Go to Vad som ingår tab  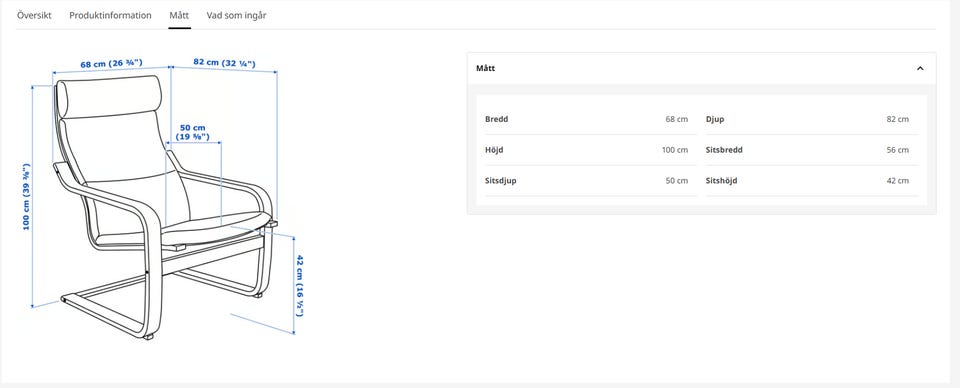click(236, 15)
